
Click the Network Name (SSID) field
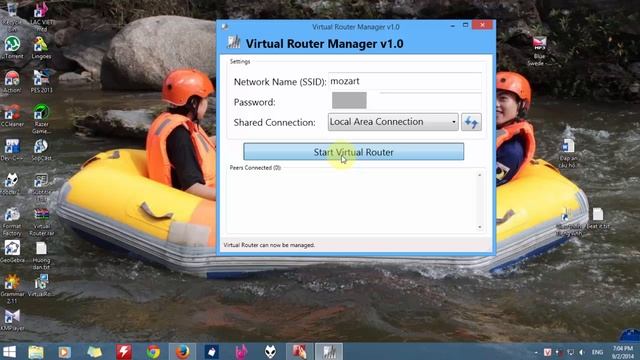405,81
